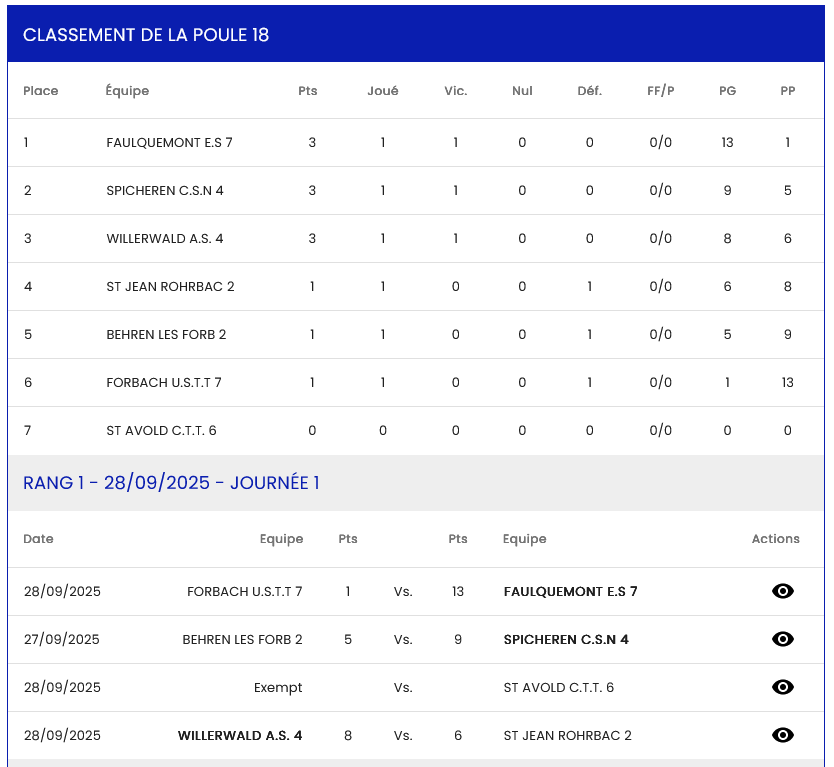The width and height of the screenshot is (834, 767).
Task: Click eye icon for St Avold exempt row
Action: (783, 687)
